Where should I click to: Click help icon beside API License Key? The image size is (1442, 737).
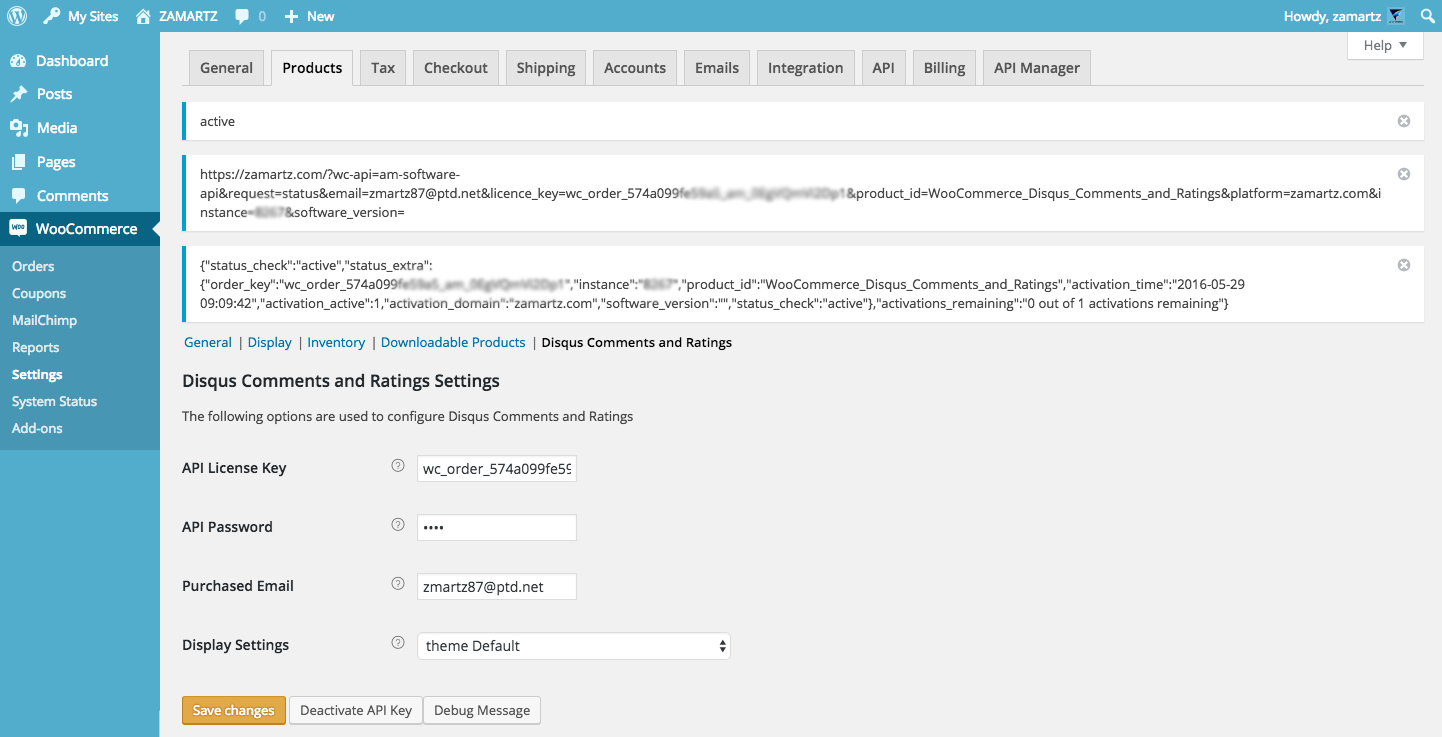click(397, 466)
